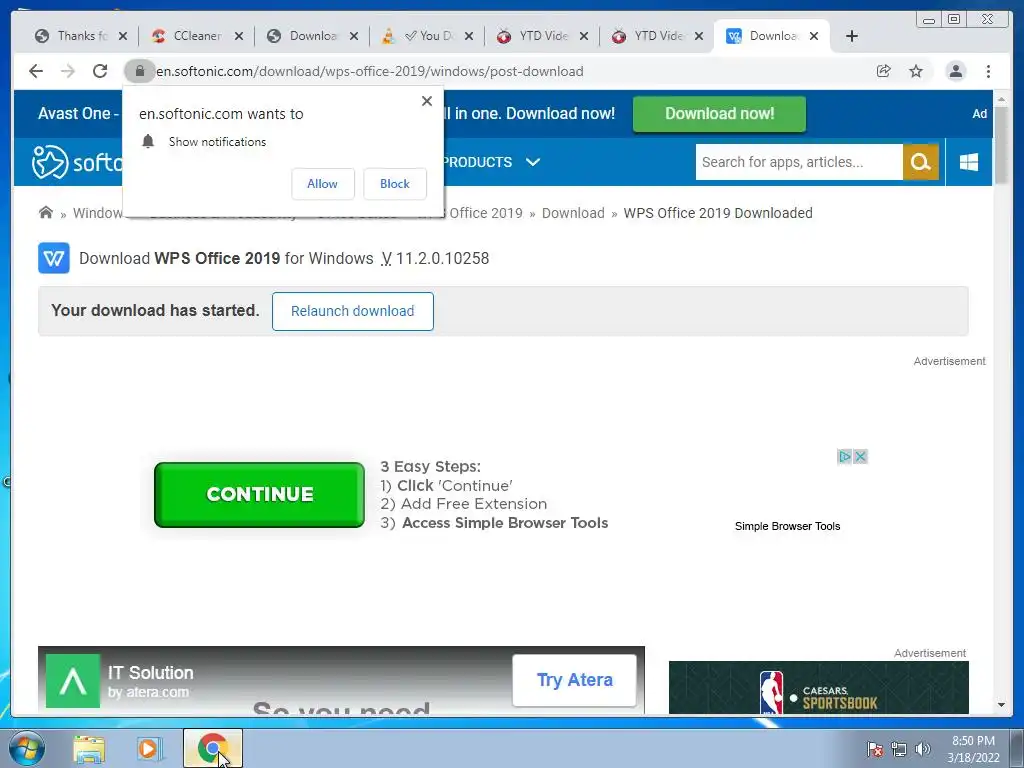The width and height of the screenshot is (1024, 768).
Task: Close the CCleaner tab
Action: (x=239, y=37)
